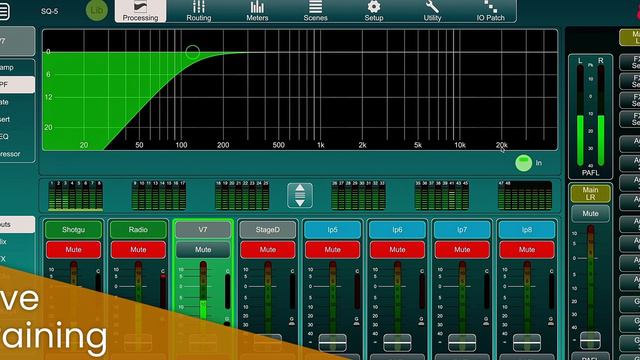640x360 pixels.
Task: Select the Ip7 channel name
Action: (462, 230)
